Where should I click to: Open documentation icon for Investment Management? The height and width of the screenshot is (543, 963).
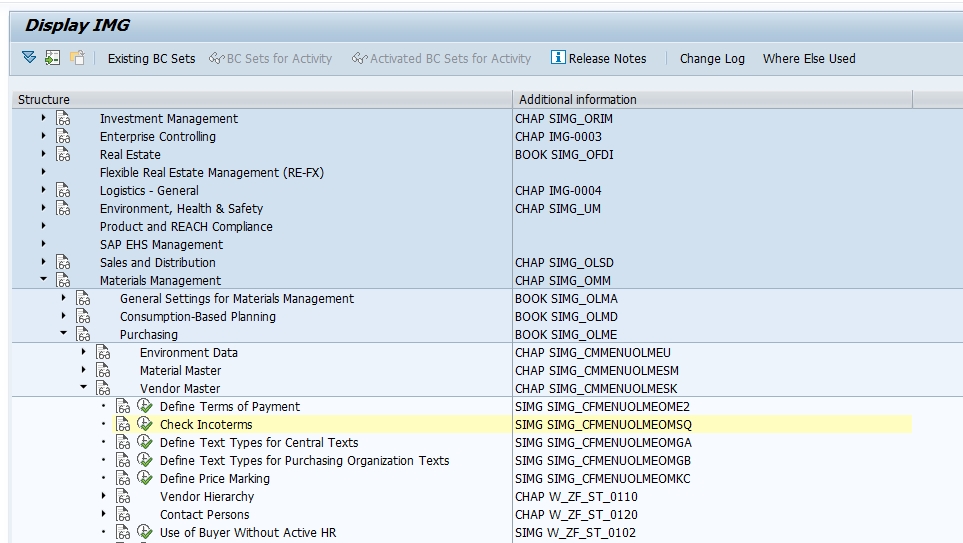(x=63, y=118)
